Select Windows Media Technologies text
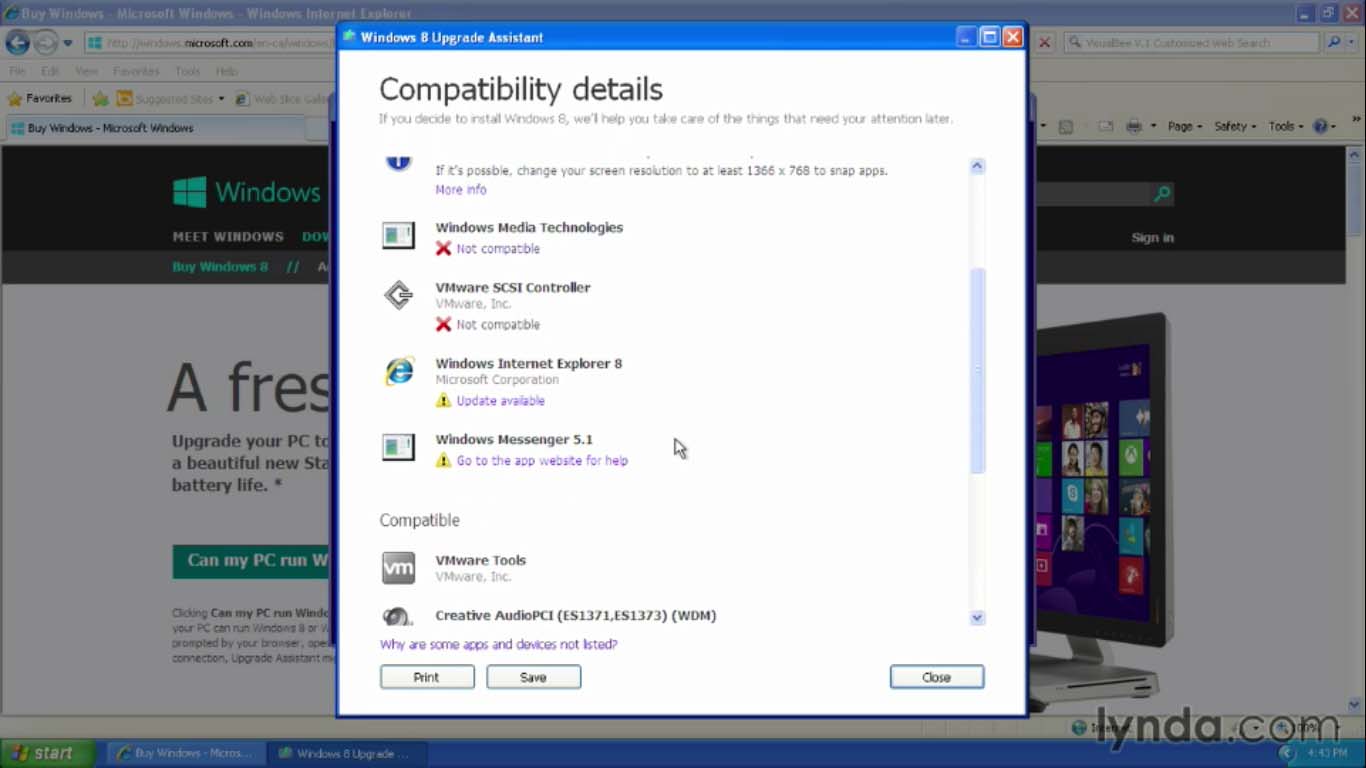Image resolution: width=1366 pixels, height=768 pixels. coord(529,228)
